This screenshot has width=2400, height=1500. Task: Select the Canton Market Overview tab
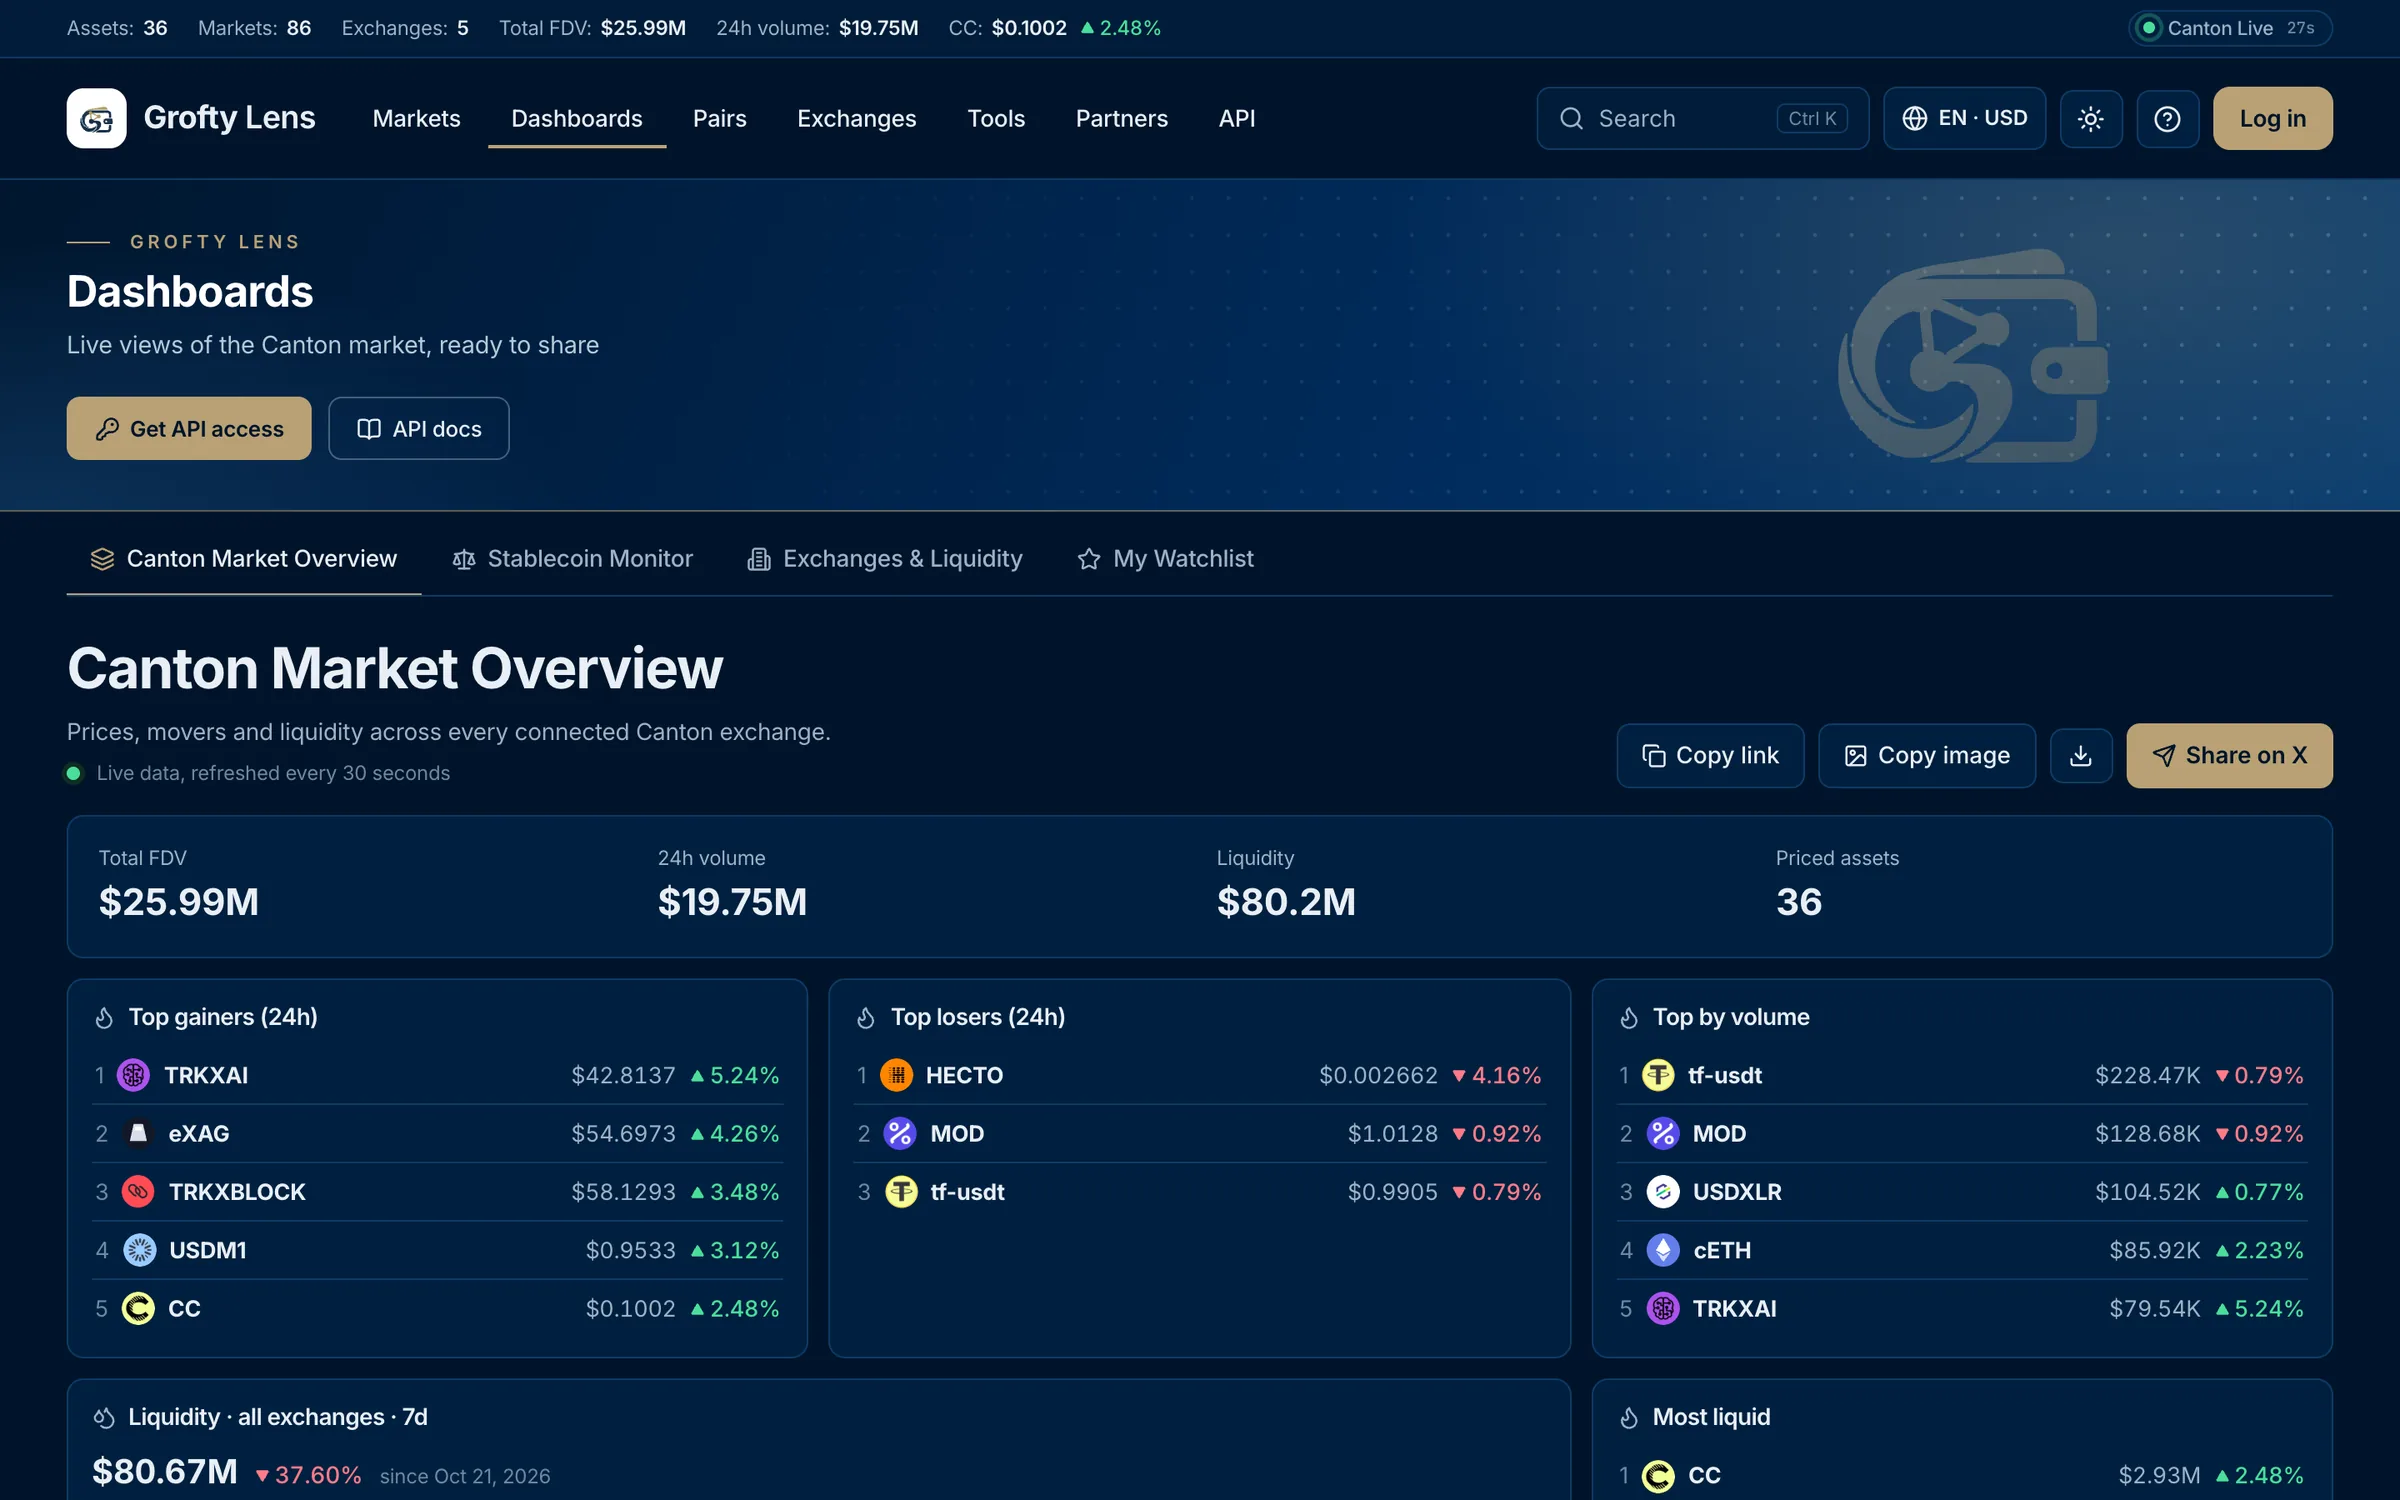click(243, 558)
